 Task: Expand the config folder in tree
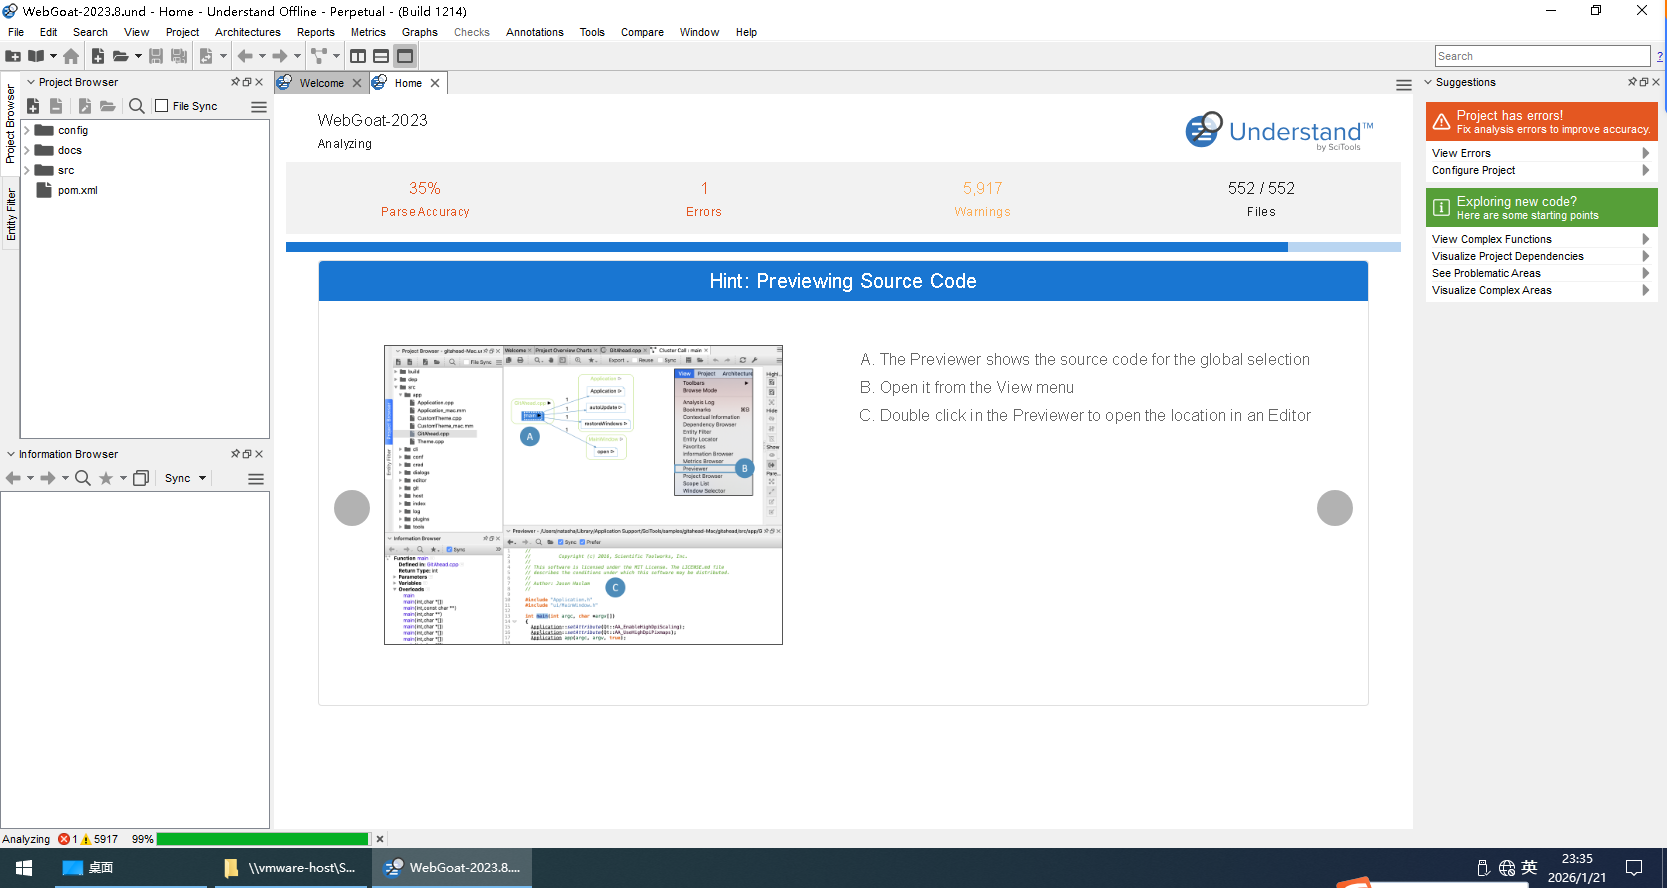click(x=27, y=130)
